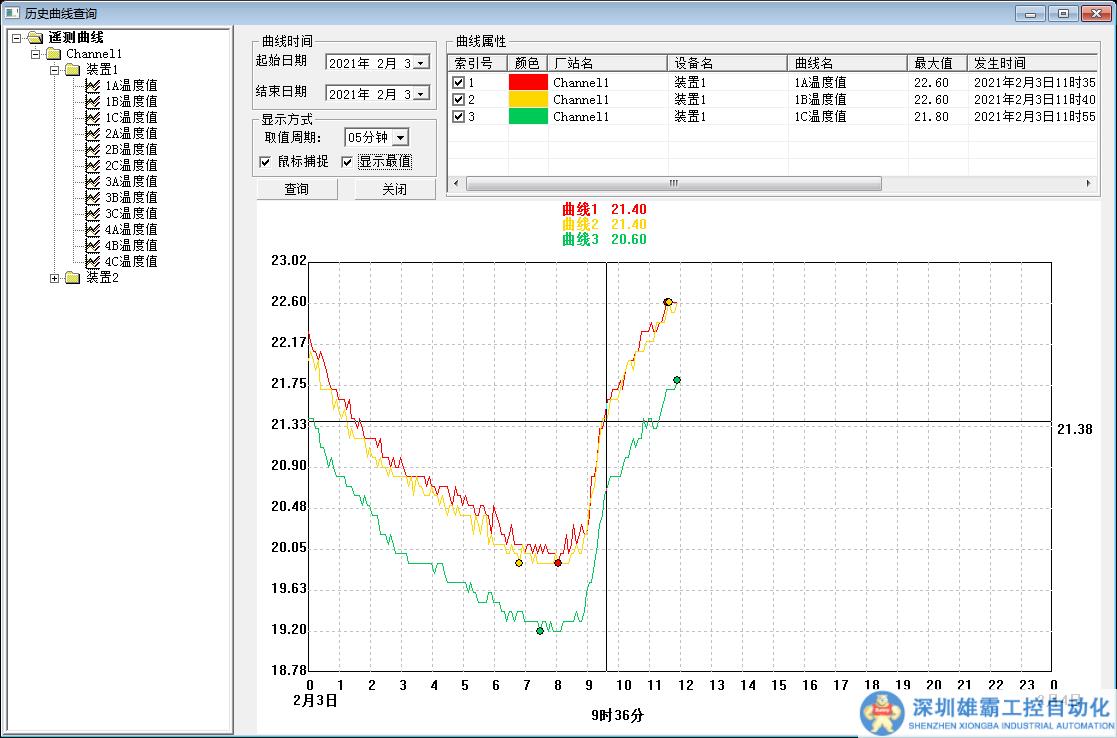Image resolution: width=1117 pixels, height=738 pixels.
Task: Click the 1A温度值 curve icon in tree
Action: [93, 86]
